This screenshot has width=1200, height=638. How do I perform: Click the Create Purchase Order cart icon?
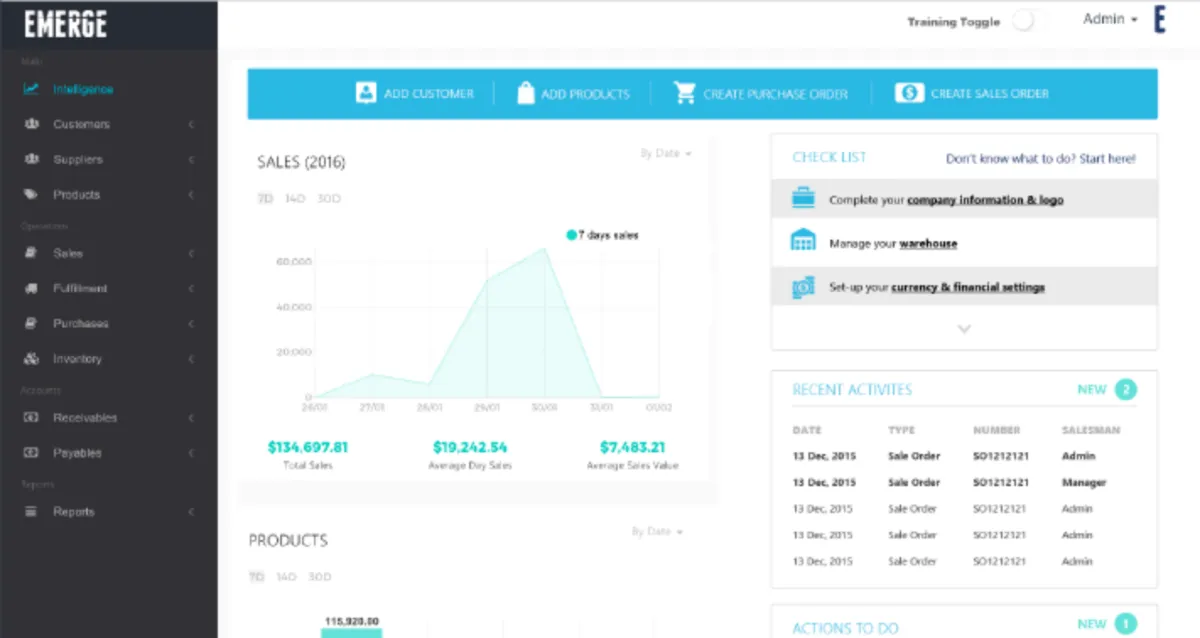[x=685, y=93]
